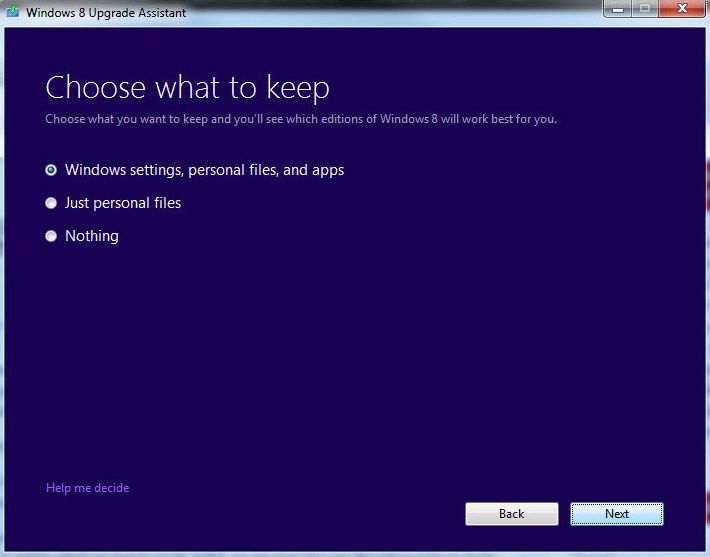Open the 'Help me decide' link
Image resolution: width=710 pixels, height=557 pixels.
click(x=87, y=488)
